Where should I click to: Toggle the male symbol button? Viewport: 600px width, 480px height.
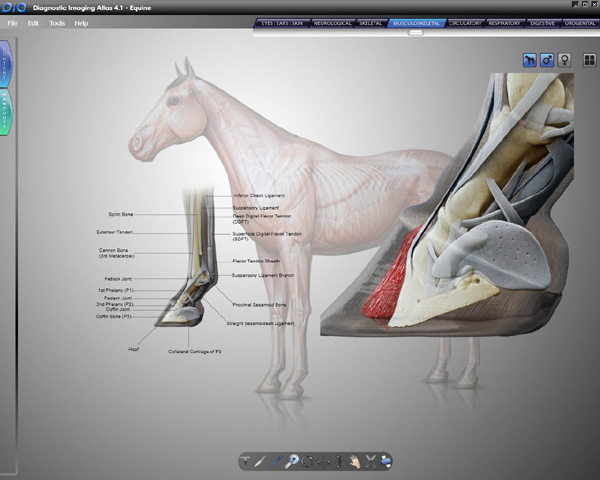pyautogui.click(x=547, y=60)
